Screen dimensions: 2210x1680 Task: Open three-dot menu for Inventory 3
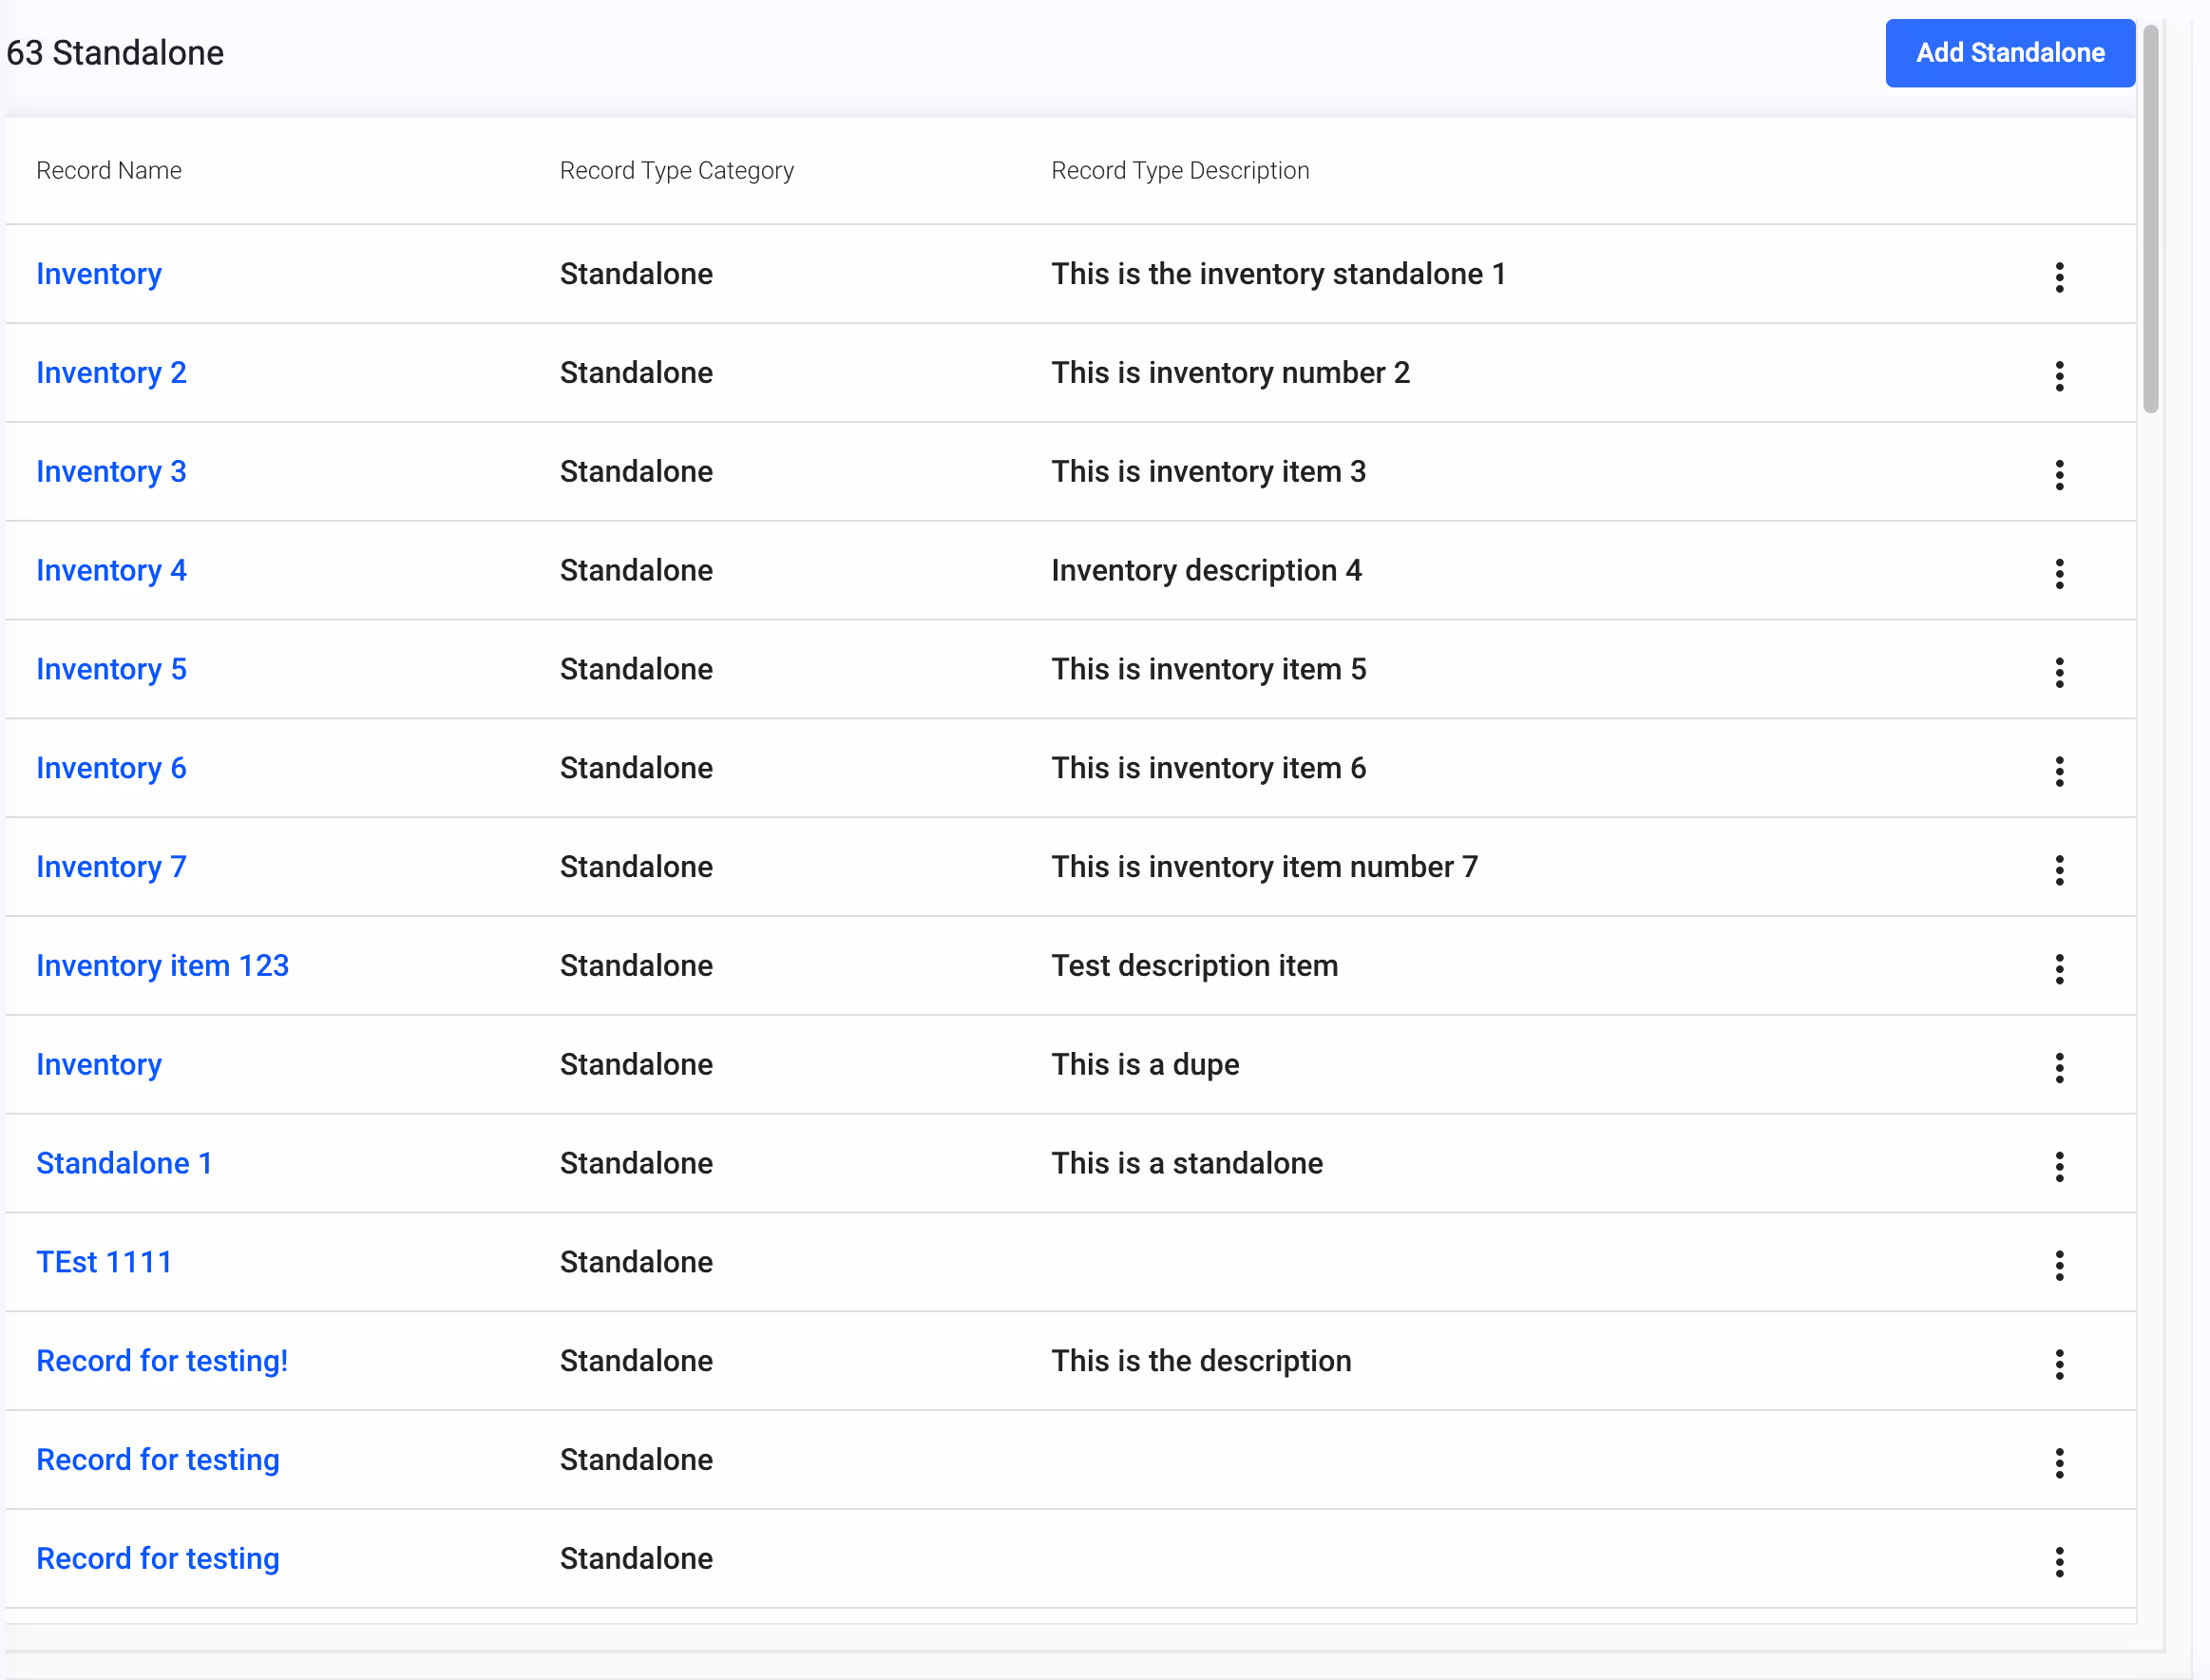pos(2058,475)
